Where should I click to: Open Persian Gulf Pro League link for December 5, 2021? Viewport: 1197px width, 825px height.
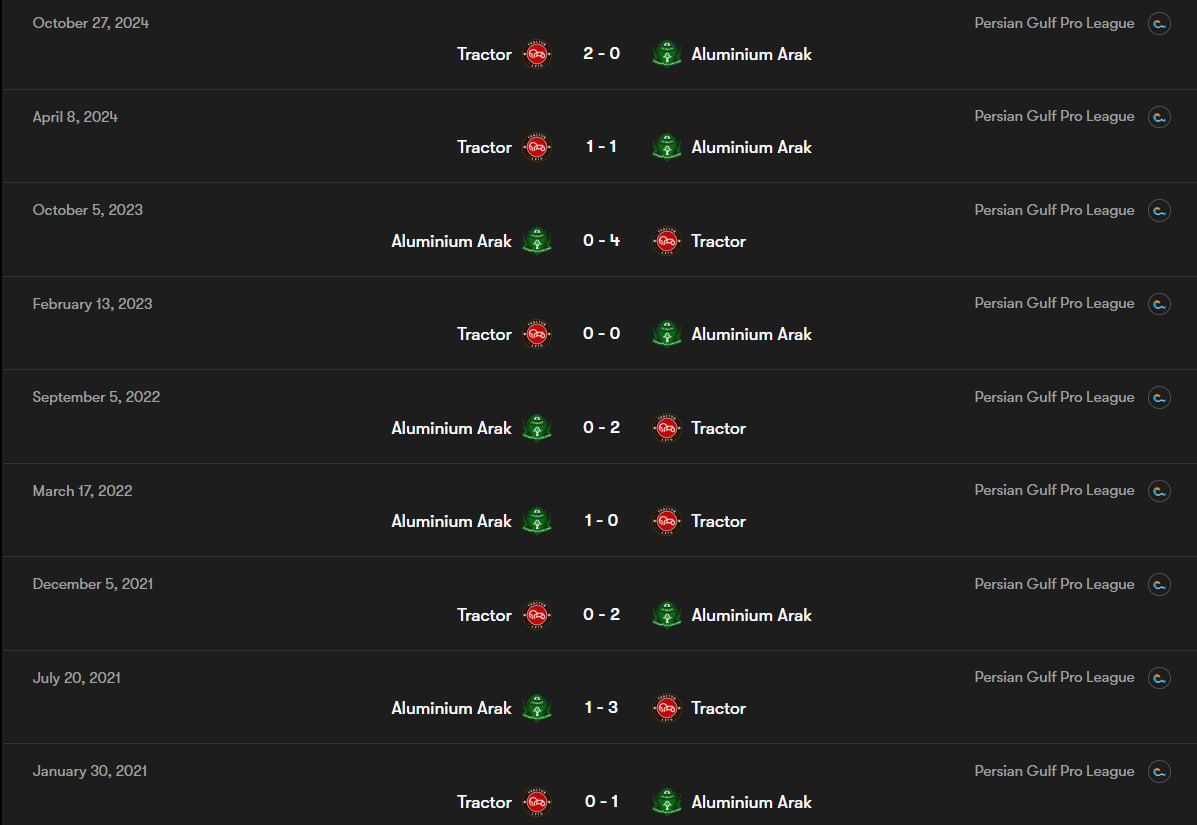(x=1054, y=585)
